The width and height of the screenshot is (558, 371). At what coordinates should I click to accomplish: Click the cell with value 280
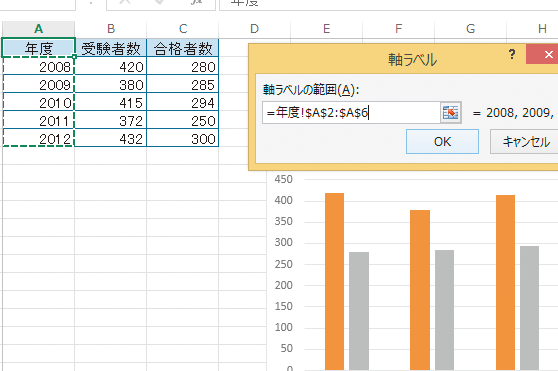point(183,66)
